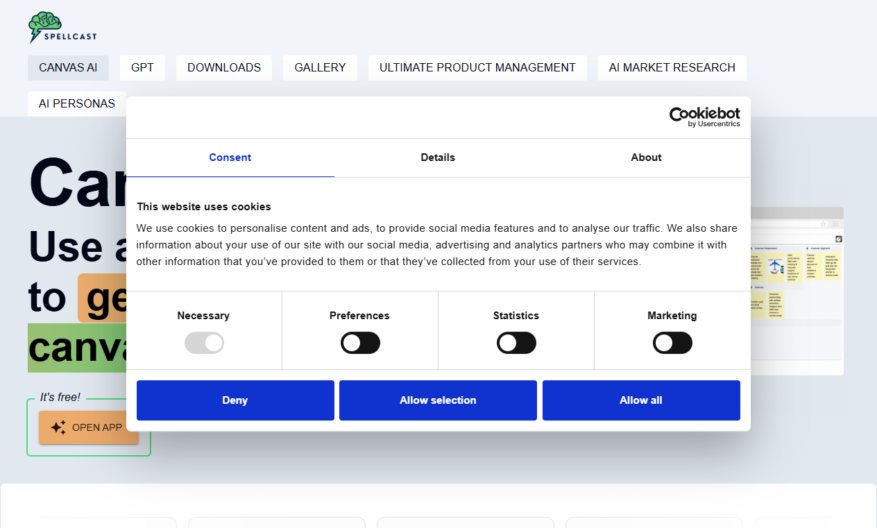Click the Allow selection button
This screenshot has height=528, width=877.
(x=438, y=400)
